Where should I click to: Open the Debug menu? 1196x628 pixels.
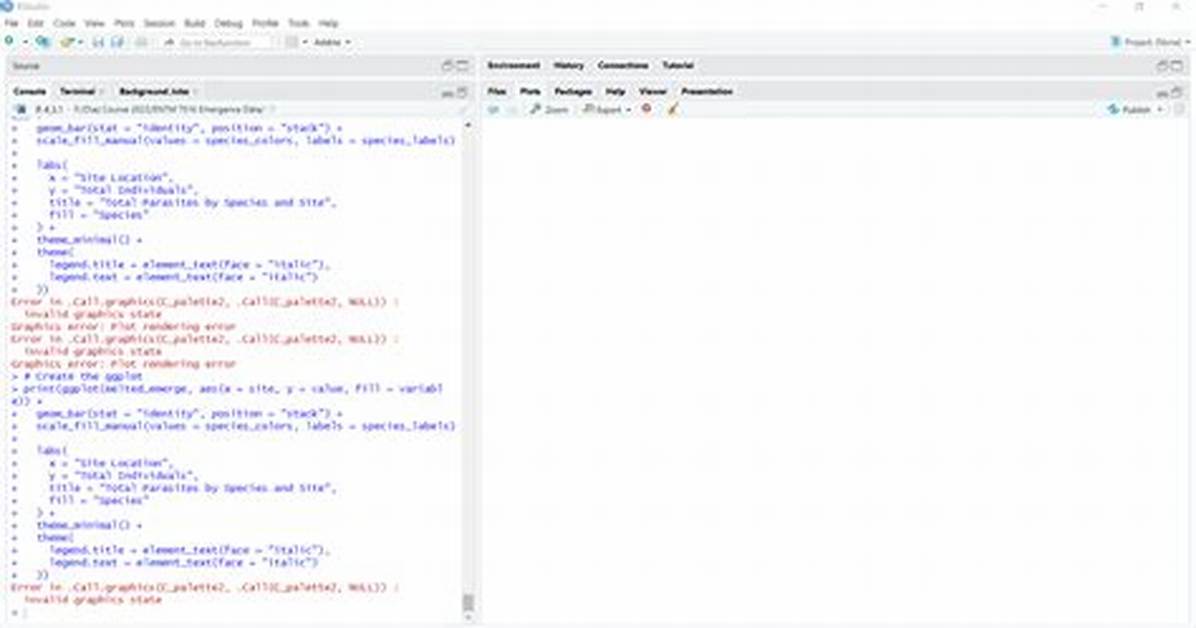228,24
